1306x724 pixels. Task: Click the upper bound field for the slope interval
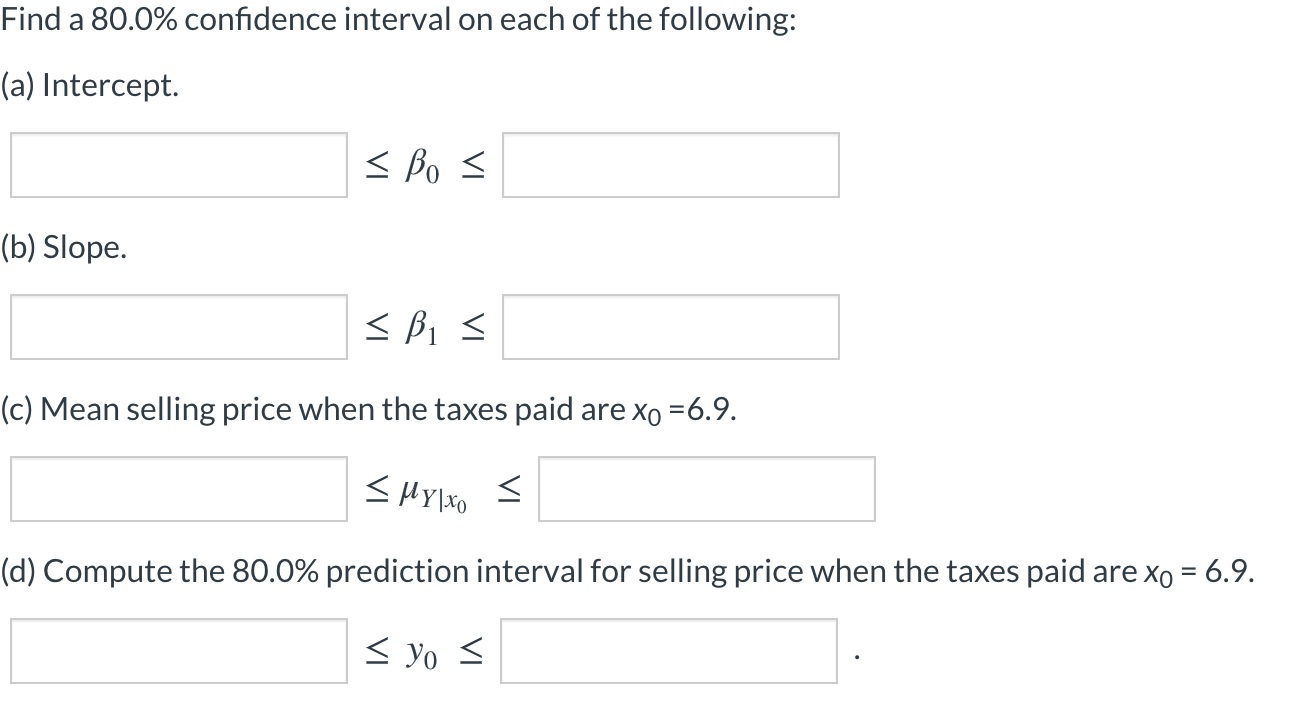tap(671, 327)
